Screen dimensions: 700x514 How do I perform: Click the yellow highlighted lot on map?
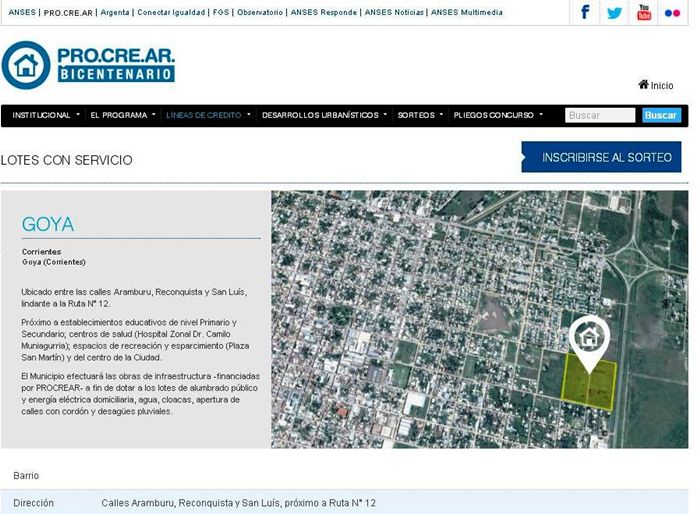coord(590,385)
